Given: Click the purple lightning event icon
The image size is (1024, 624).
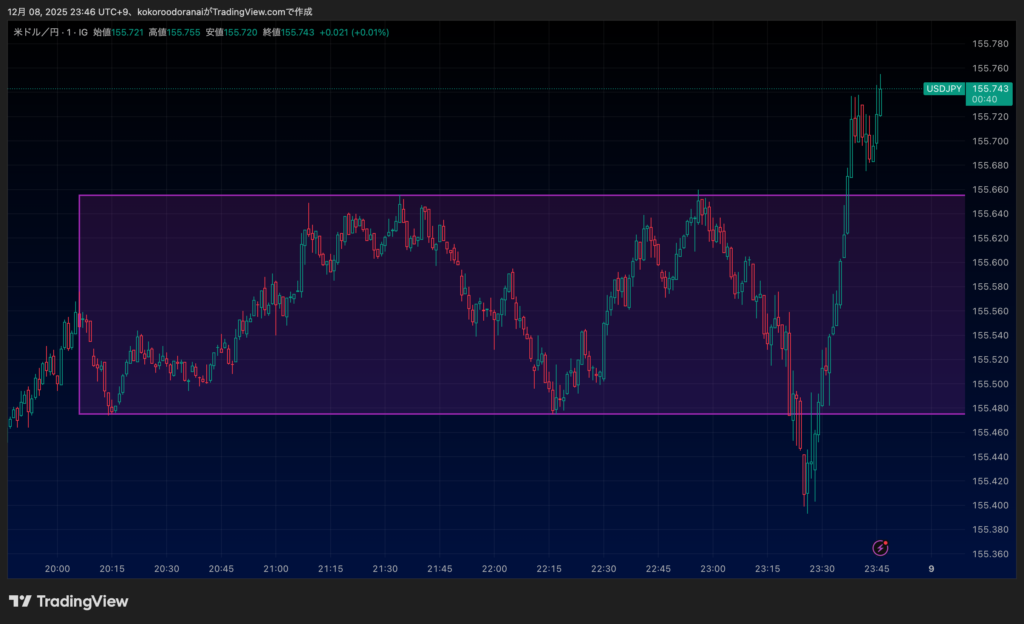Looking at the screenshot, I should pos(880,547).
